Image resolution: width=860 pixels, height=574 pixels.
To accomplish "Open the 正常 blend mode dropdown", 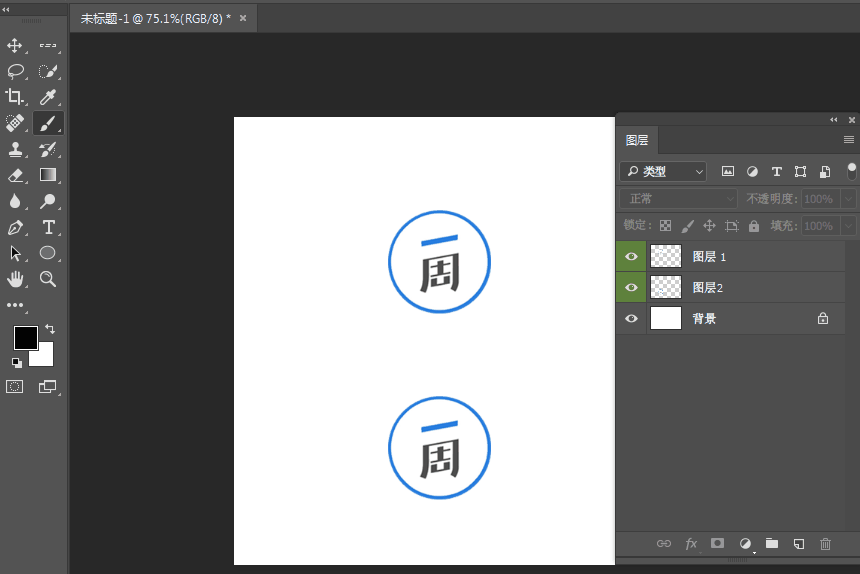I will [678, 198].
